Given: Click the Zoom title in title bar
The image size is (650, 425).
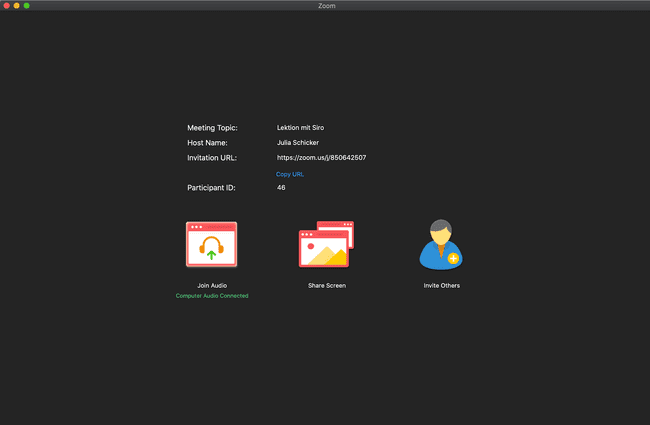Looking at the screenshot, I should tap(325, 6).
